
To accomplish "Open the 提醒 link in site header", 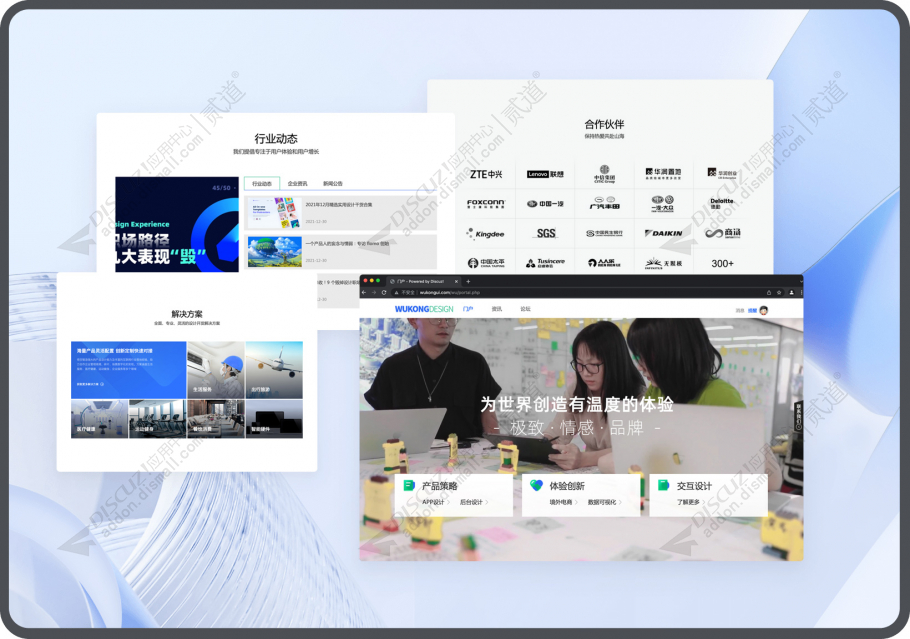I will (x=752, y=311).
